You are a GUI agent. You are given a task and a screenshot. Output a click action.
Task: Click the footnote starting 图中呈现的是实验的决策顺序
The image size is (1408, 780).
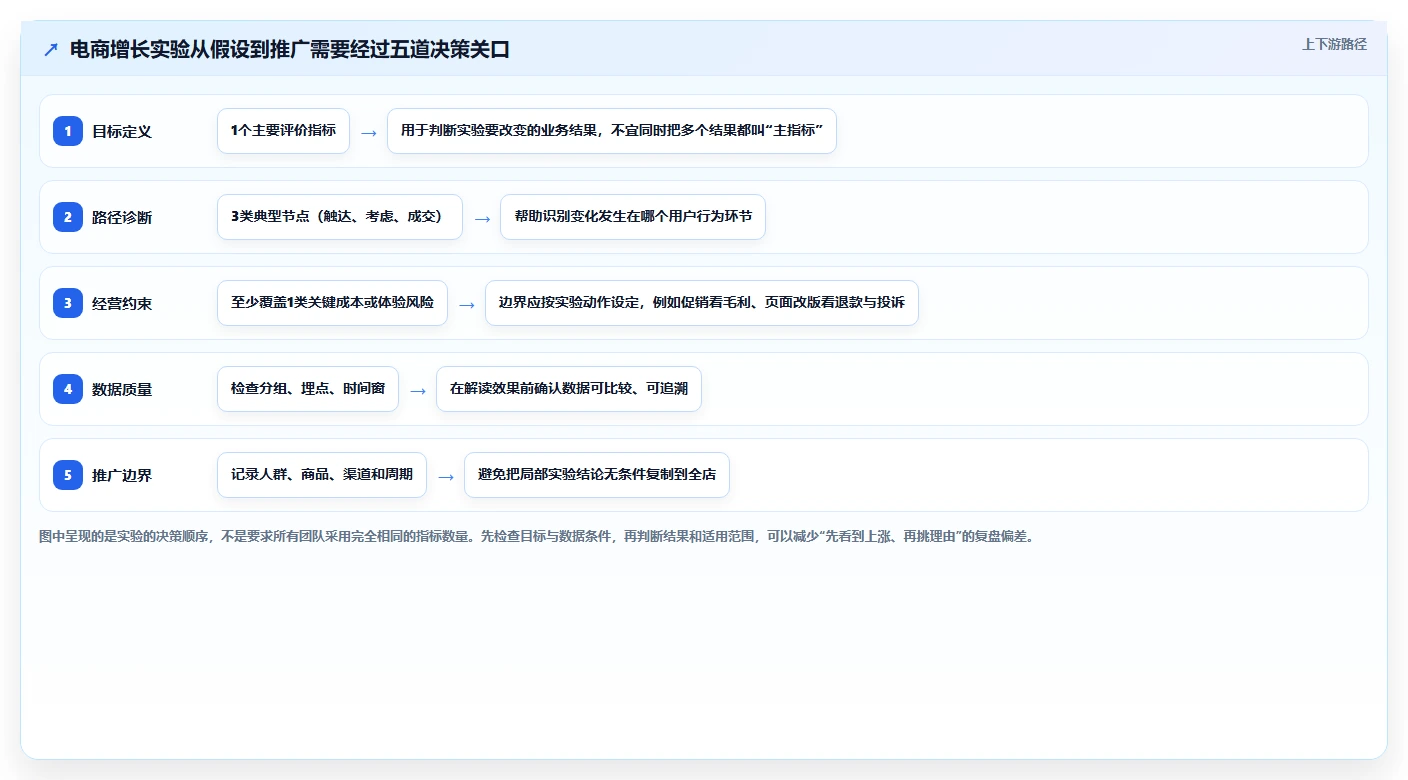(x=536, y=536)
